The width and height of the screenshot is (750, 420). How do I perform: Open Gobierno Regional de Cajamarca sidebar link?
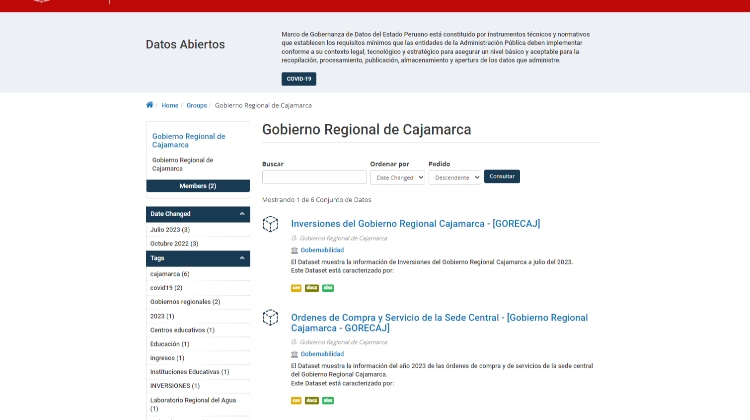click(188, 141)
